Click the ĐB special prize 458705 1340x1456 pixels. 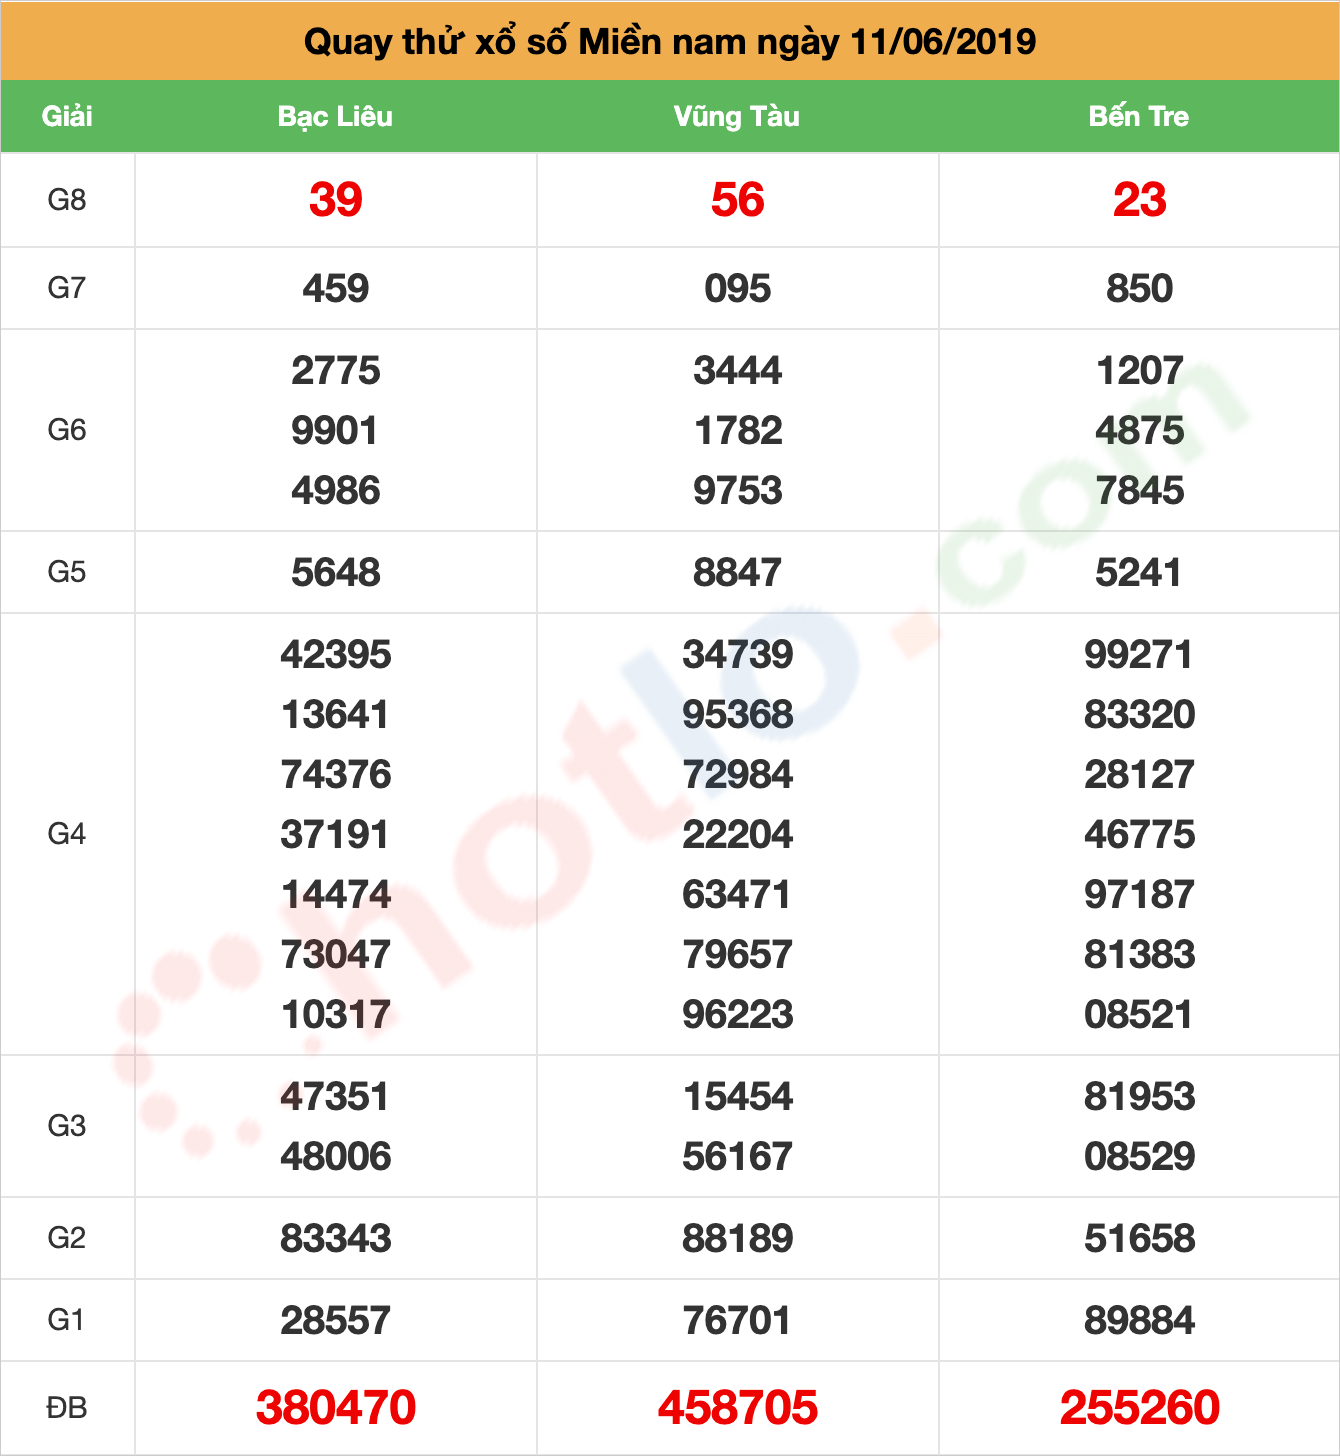pos(738,1408)
